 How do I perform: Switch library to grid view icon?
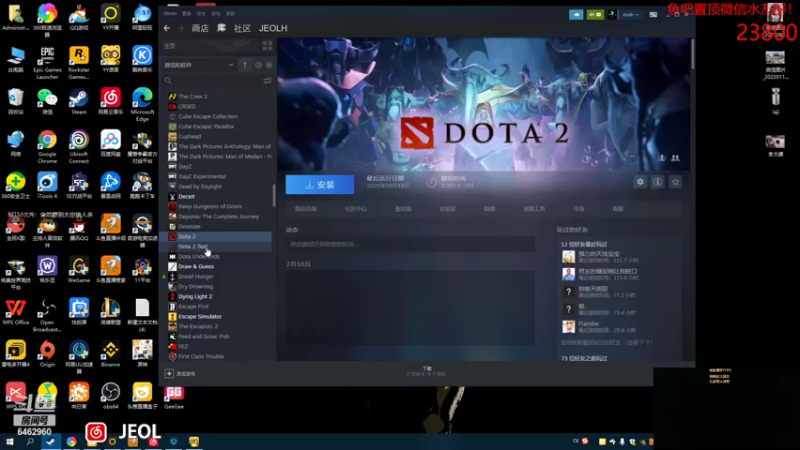(267, 46)
